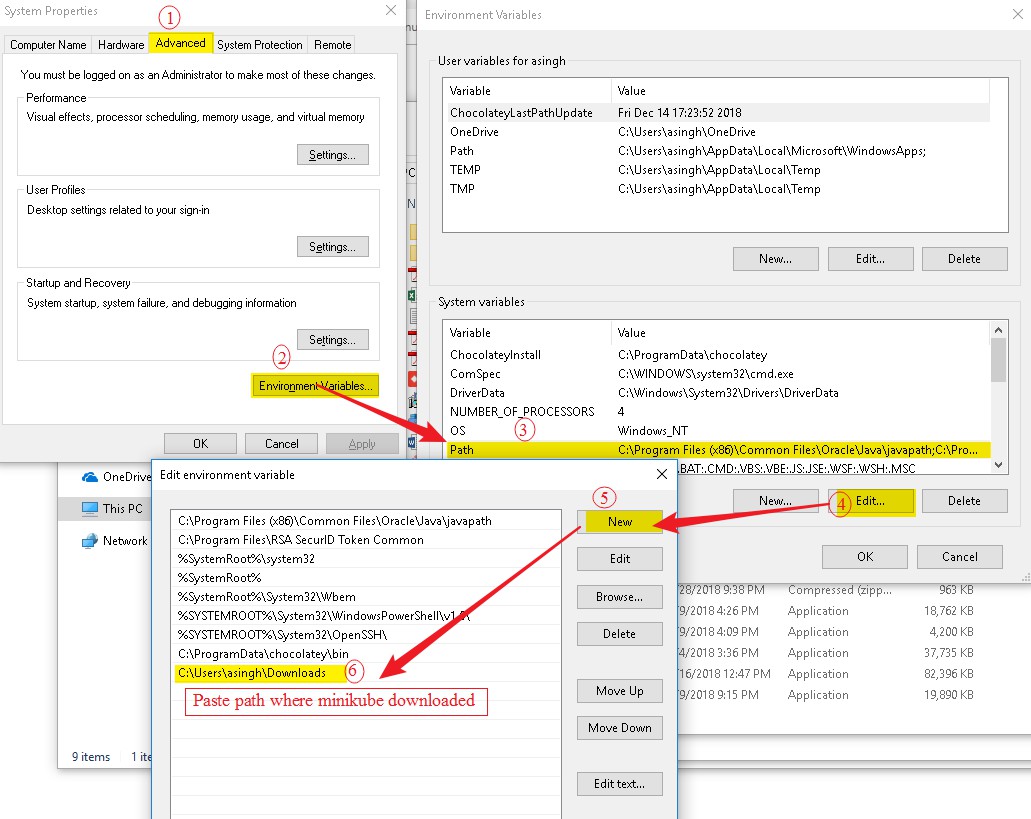Click the Move Up button
Viewport: 1031px width, 819px height.
pyautogui.click(x=619, y=691)
